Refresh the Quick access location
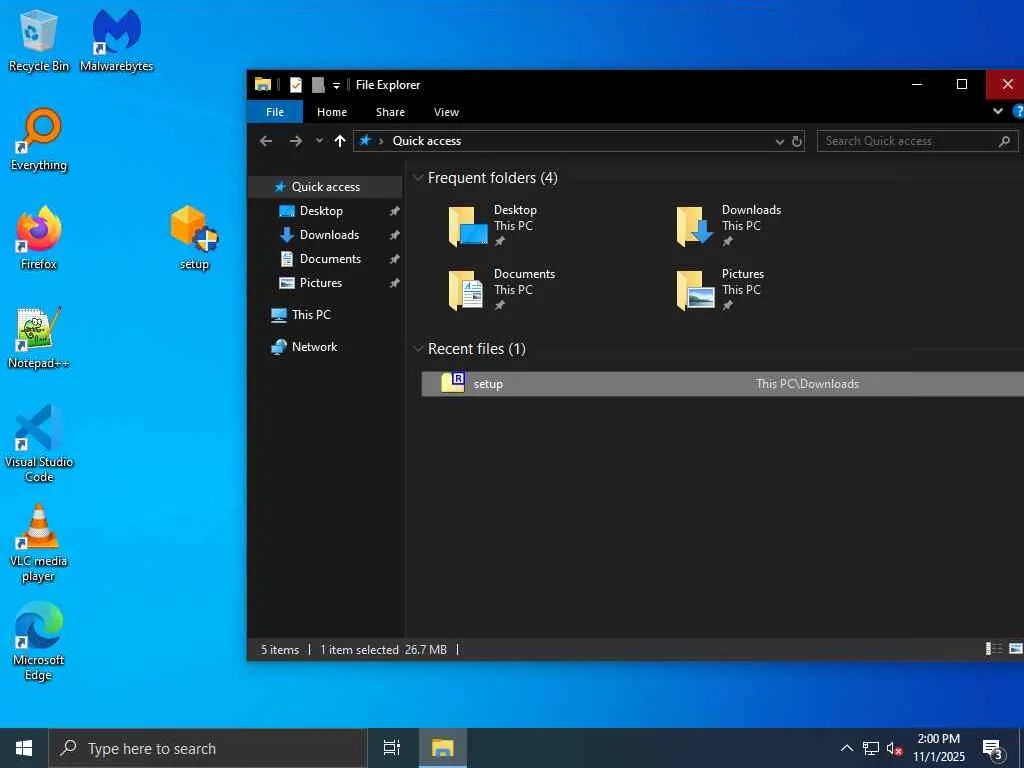 (x=797, y=141)
